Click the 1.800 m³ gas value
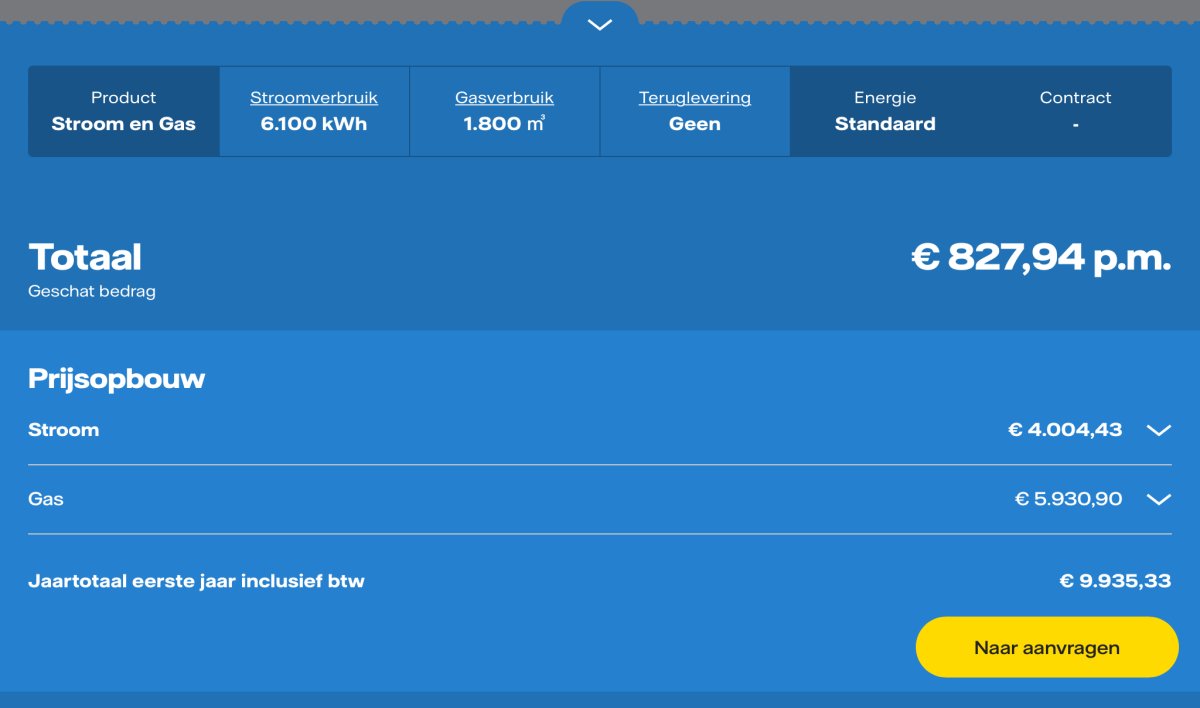Viewport: 1200px width, 708px height. [x=504, y=124]
